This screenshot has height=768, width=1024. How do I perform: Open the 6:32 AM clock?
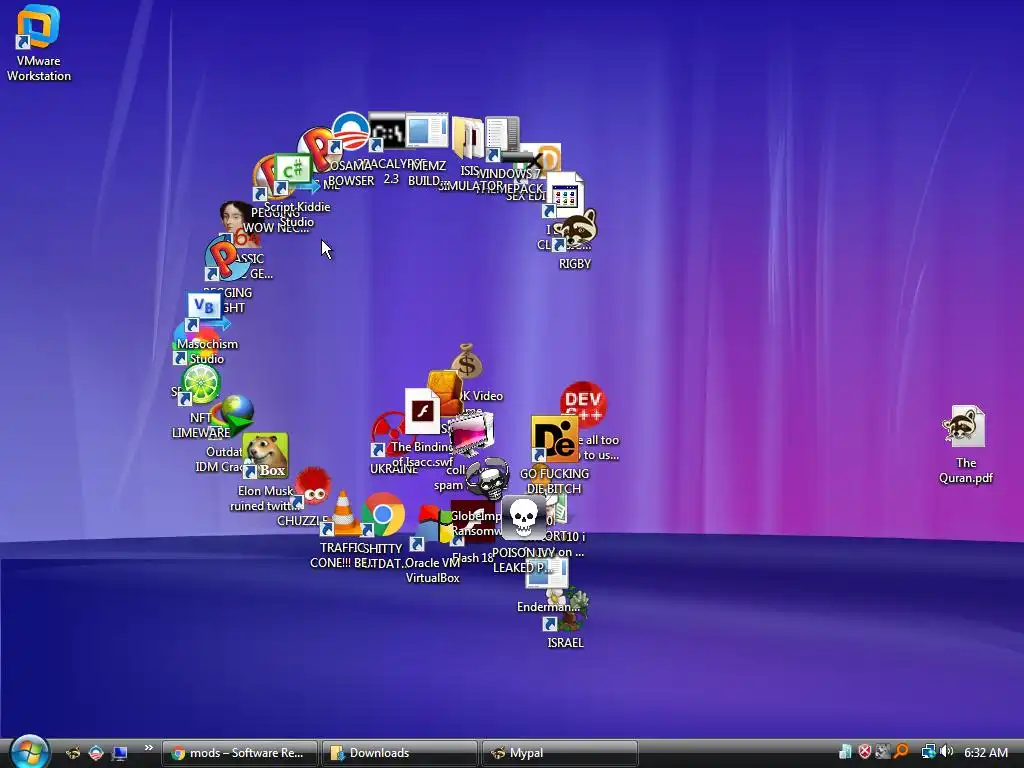pos(985,752)
